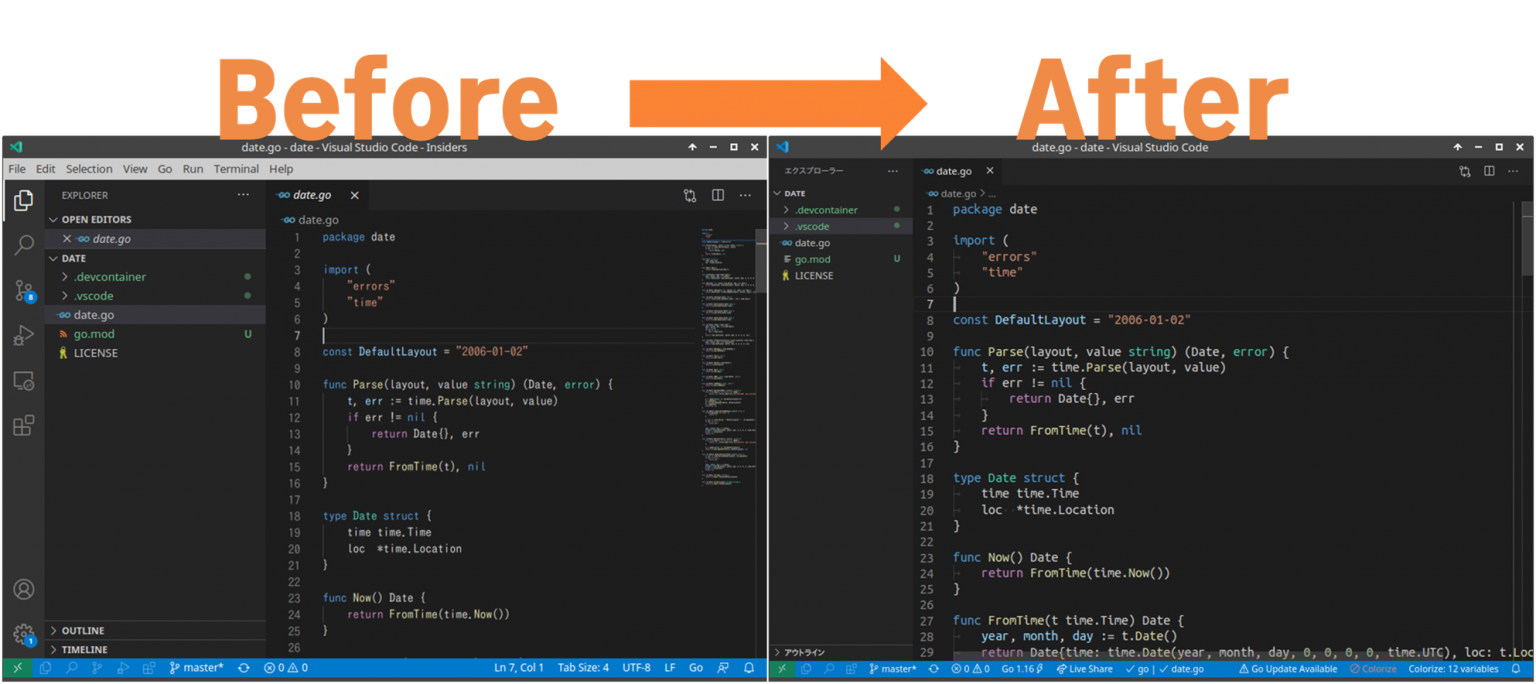Click sync changes icon in Before status bar
The image size is (1536, 684).
click(x=243, y=668)
